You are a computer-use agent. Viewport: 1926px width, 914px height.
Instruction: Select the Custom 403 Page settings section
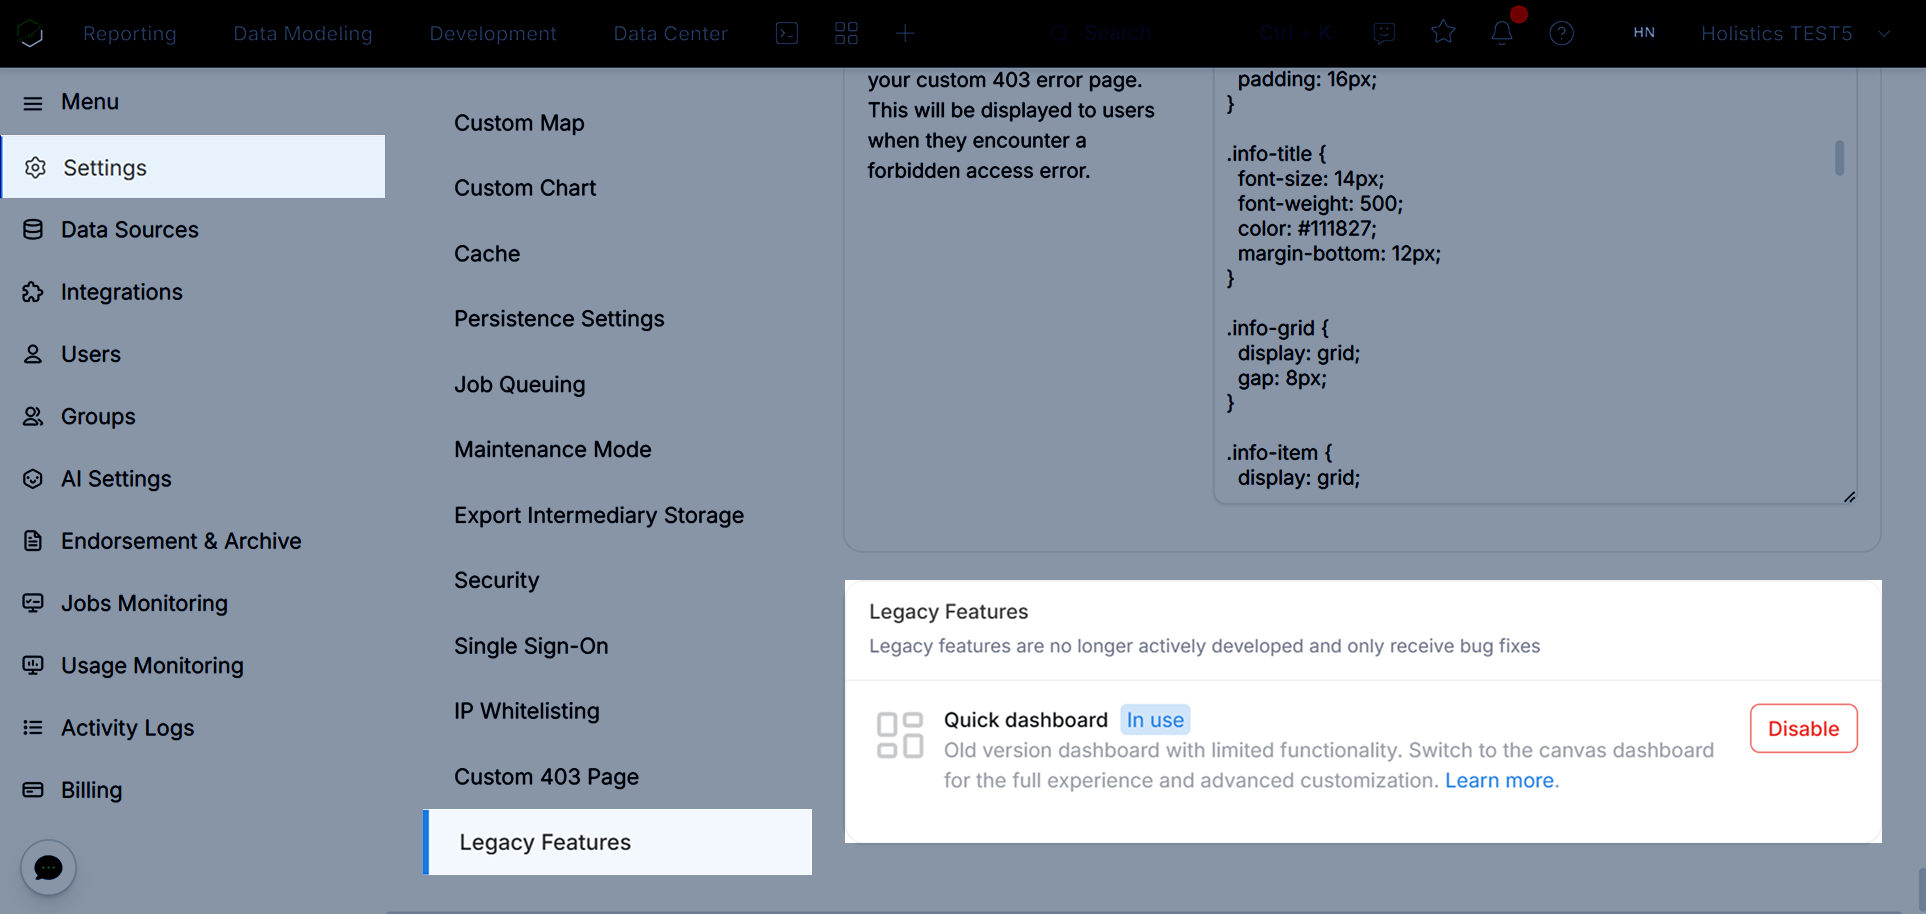click(546, 776)
